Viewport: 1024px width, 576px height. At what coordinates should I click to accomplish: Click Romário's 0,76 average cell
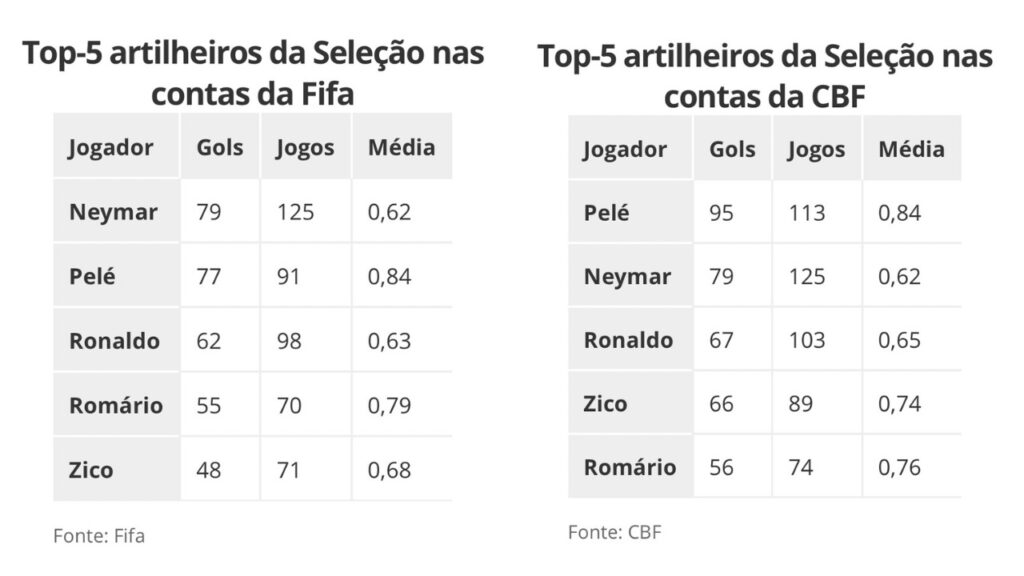(x=899, y=468)
